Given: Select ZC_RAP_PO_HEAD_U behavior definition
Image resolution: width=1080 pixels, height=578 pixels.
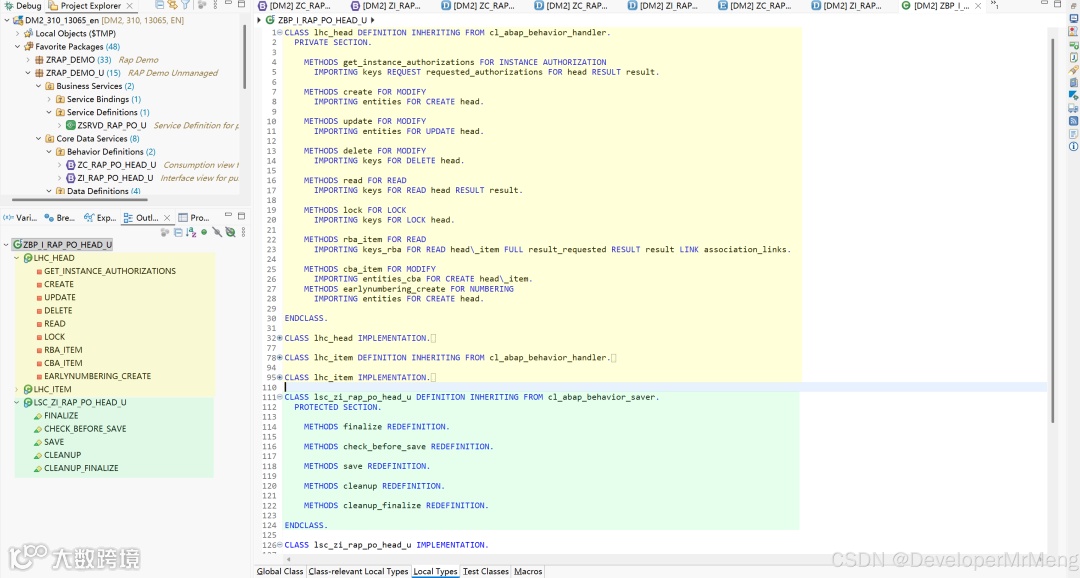Looking at the screenshot, I should (116, 165).
